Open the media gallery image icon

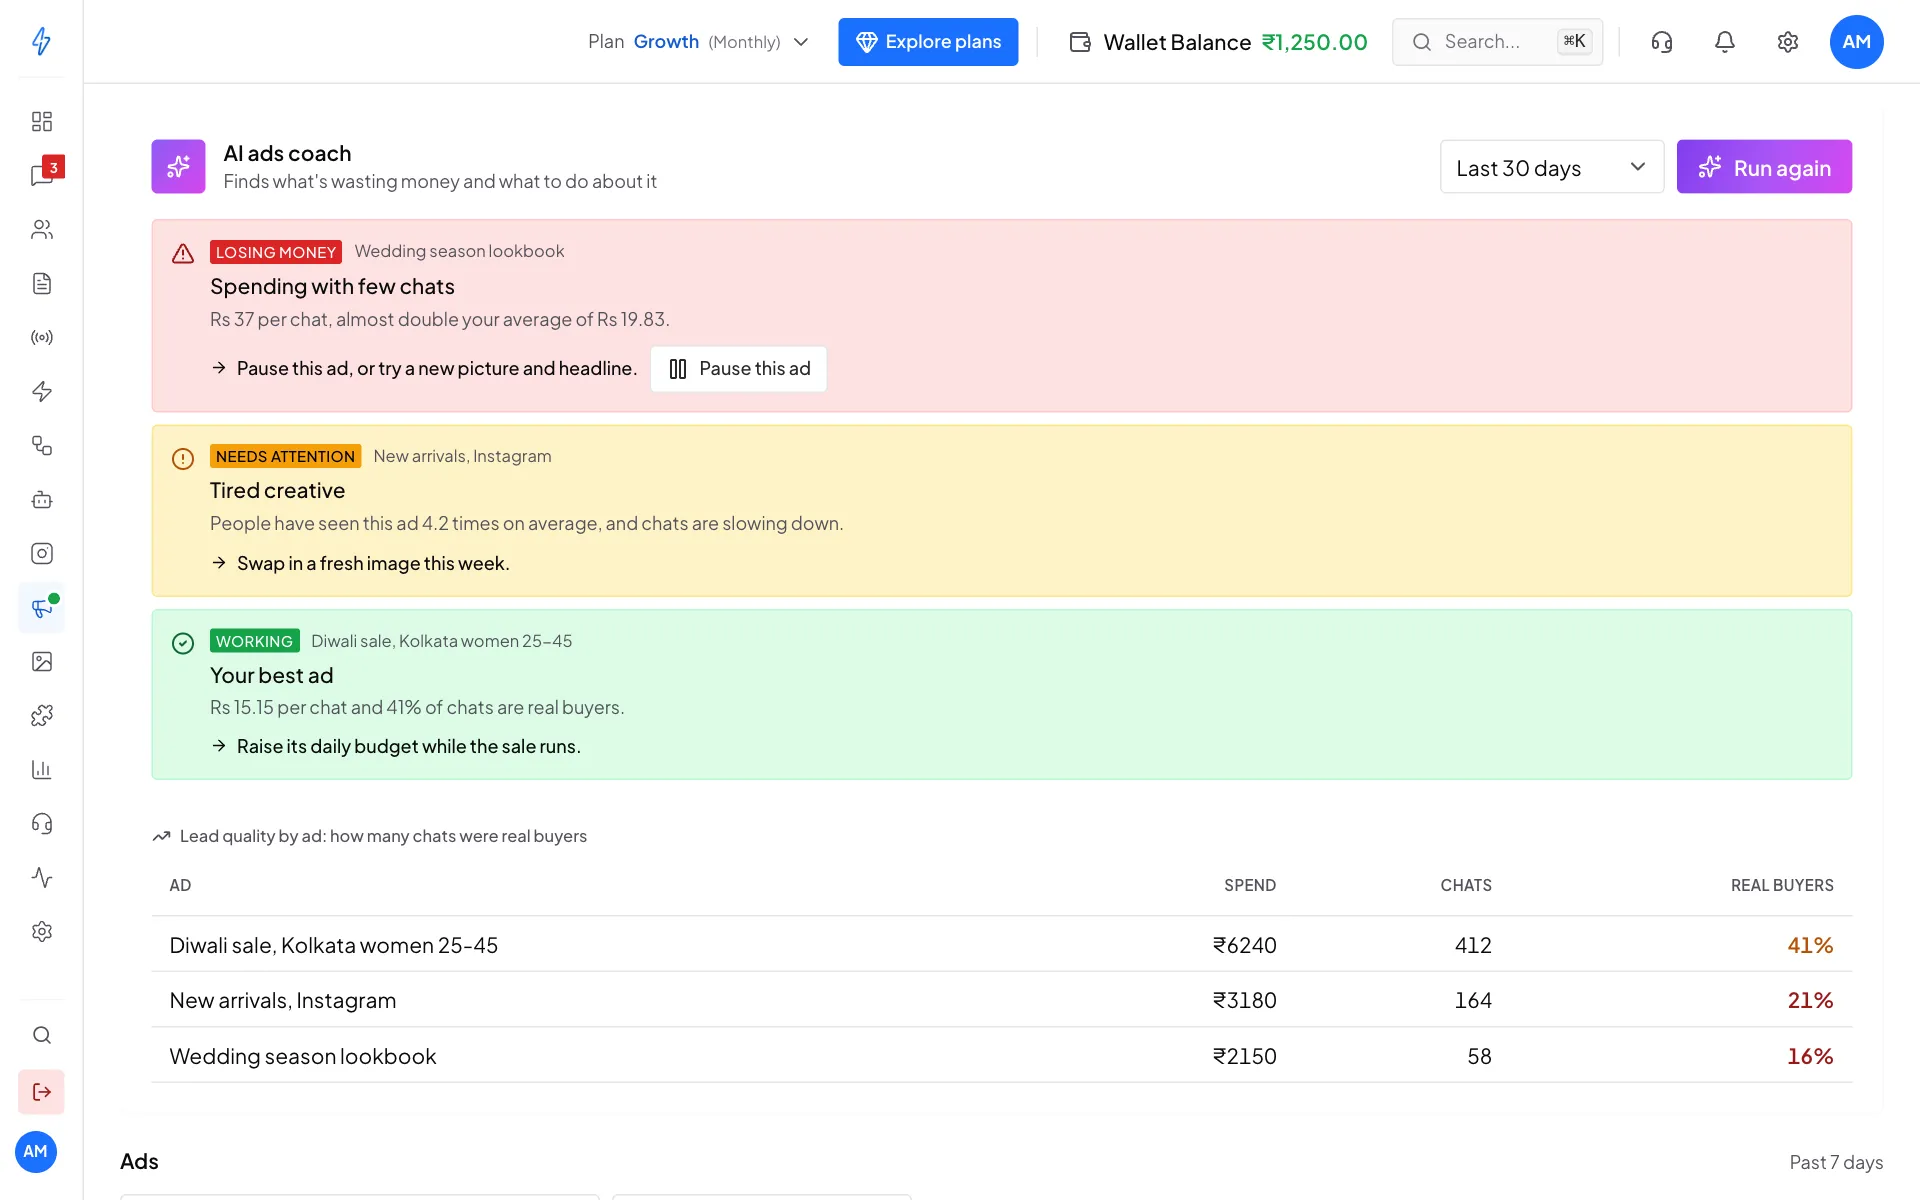tap(41, 661)
